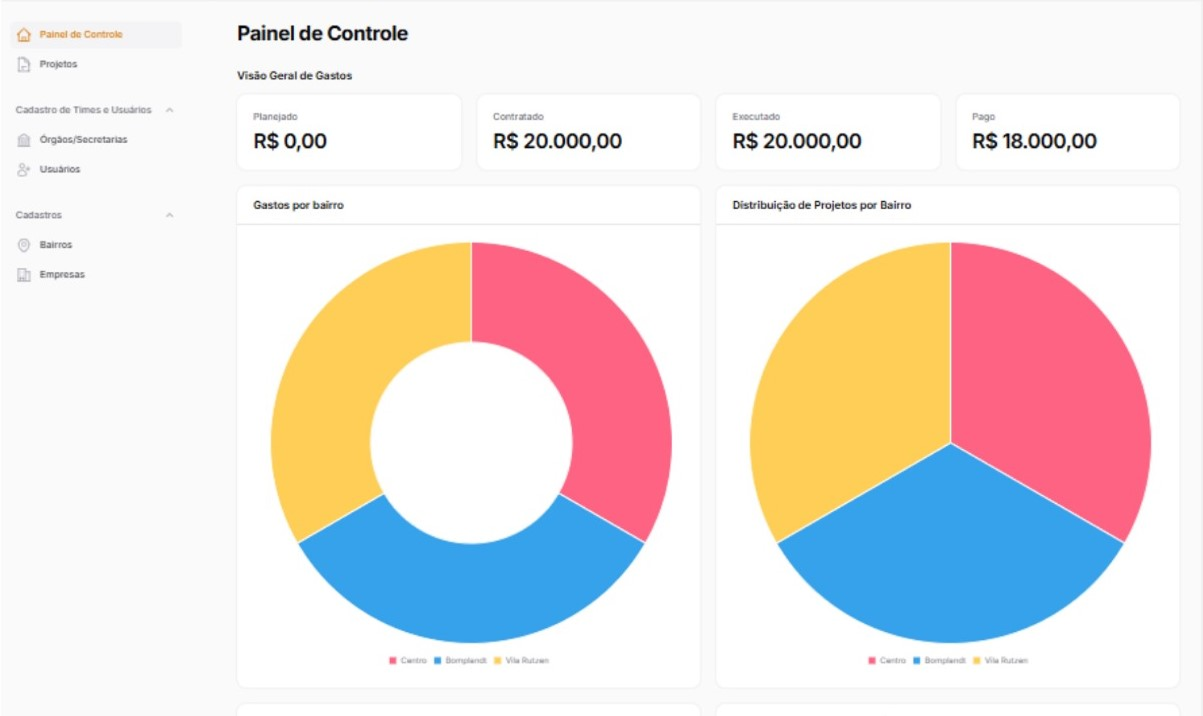Viewport: 1203px width, 716px height.
Task: Click the Usuários add-person icon
Action: click(24, 170)
